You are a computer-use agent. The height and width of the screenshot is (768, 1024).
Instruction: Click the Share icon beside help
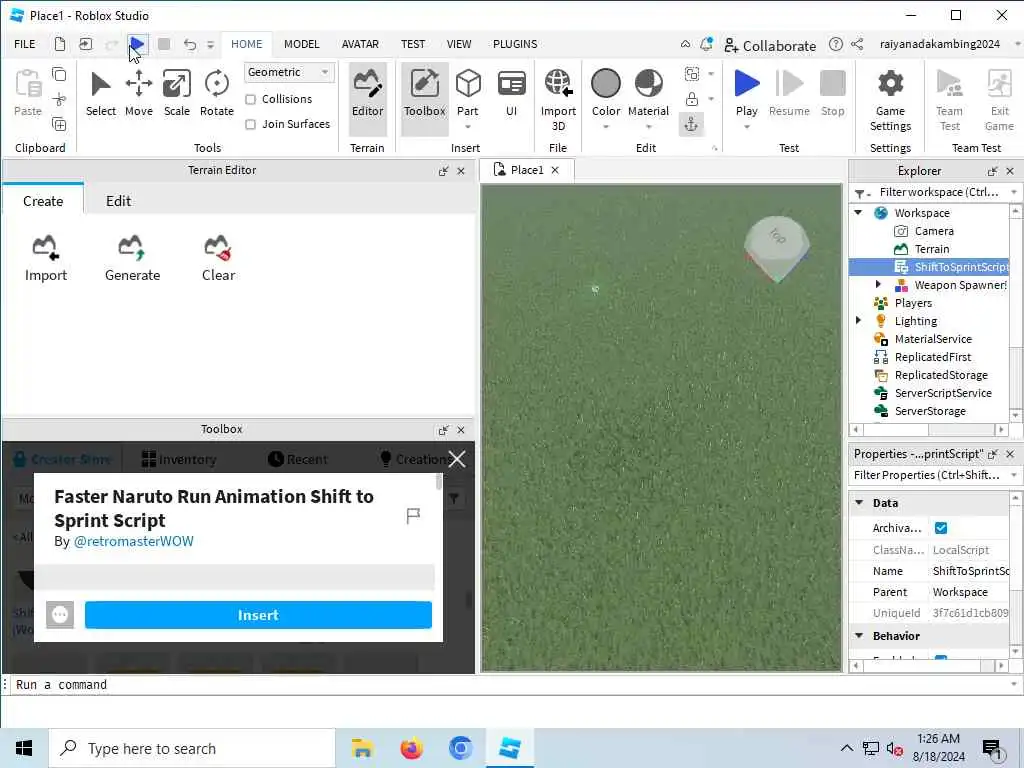[857, 44]
